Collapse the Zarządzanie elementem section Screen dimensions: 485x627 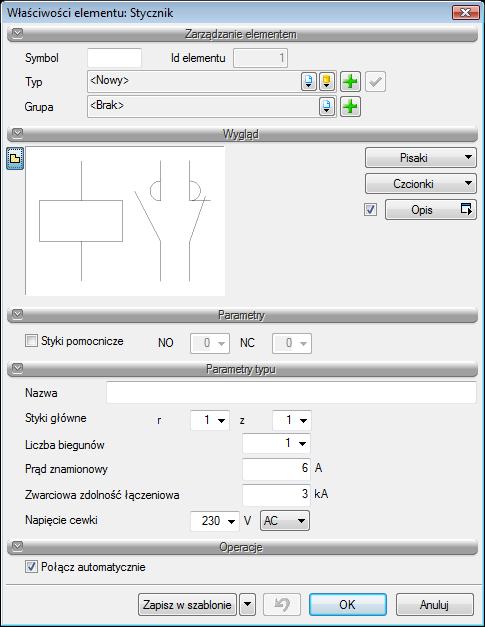point(17,34)
